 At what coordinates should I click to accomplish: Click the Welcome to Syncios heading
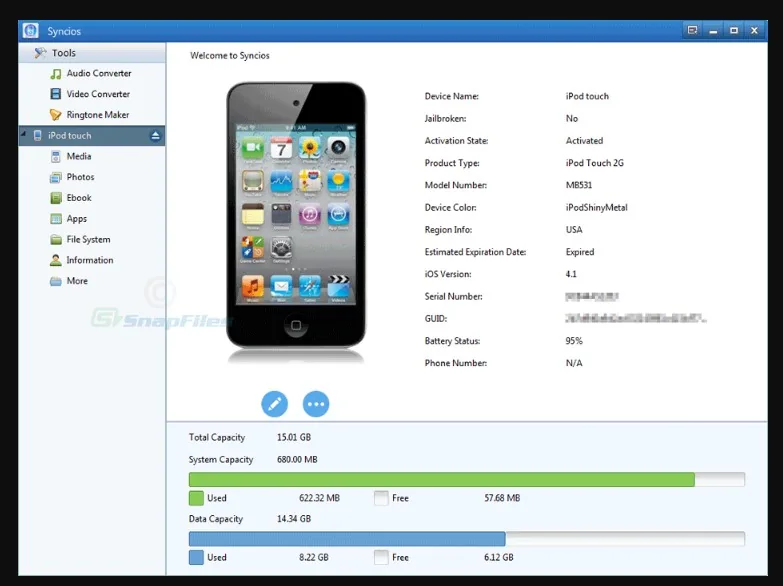230,55
